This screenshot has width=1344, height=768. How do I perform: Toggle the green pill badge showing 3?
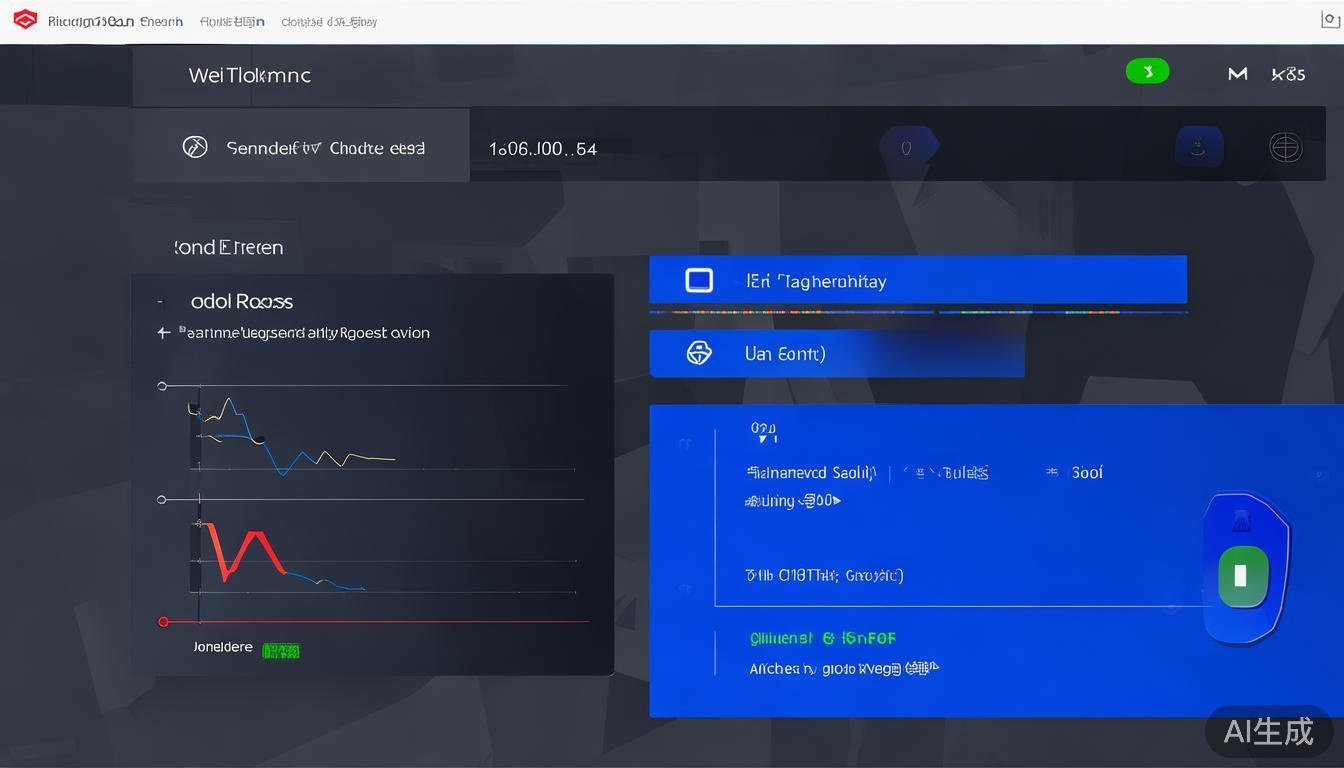click(x=1147, y=72)
